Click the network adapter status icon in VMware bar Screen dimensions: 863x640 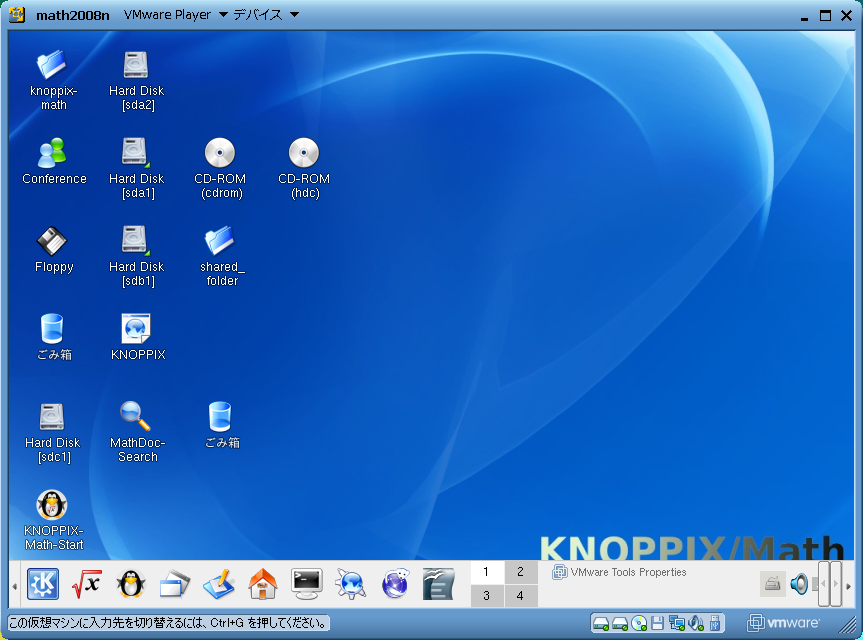(x=676, y=623)
